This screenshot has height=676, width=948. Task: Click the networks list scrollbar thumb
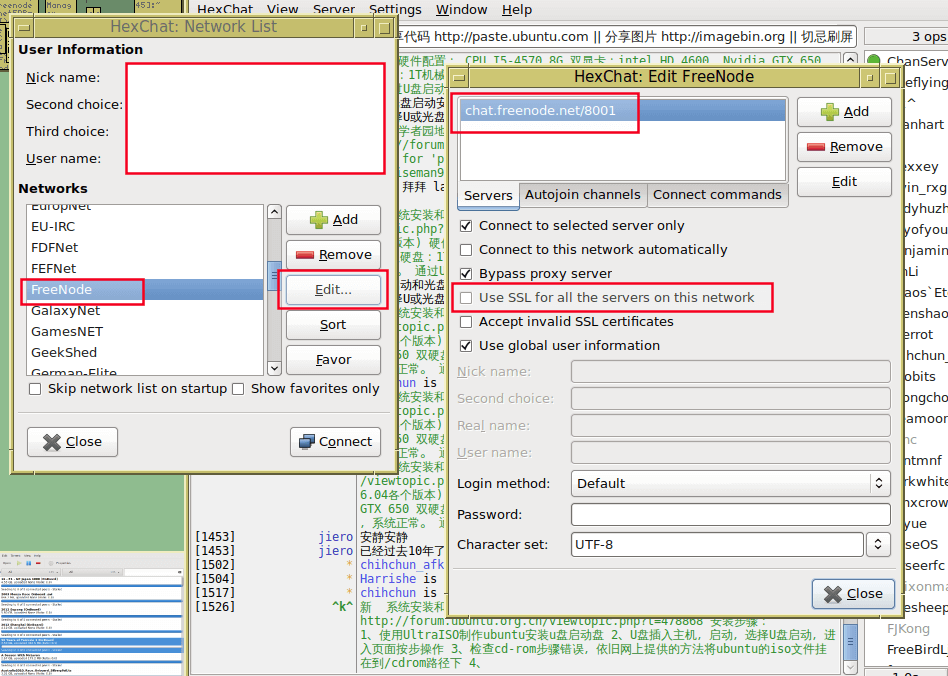click(274, 276)
